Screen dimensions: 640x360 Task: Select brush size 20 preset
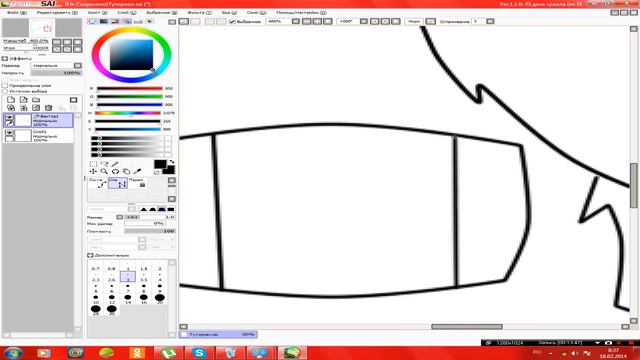coord(160,299)
